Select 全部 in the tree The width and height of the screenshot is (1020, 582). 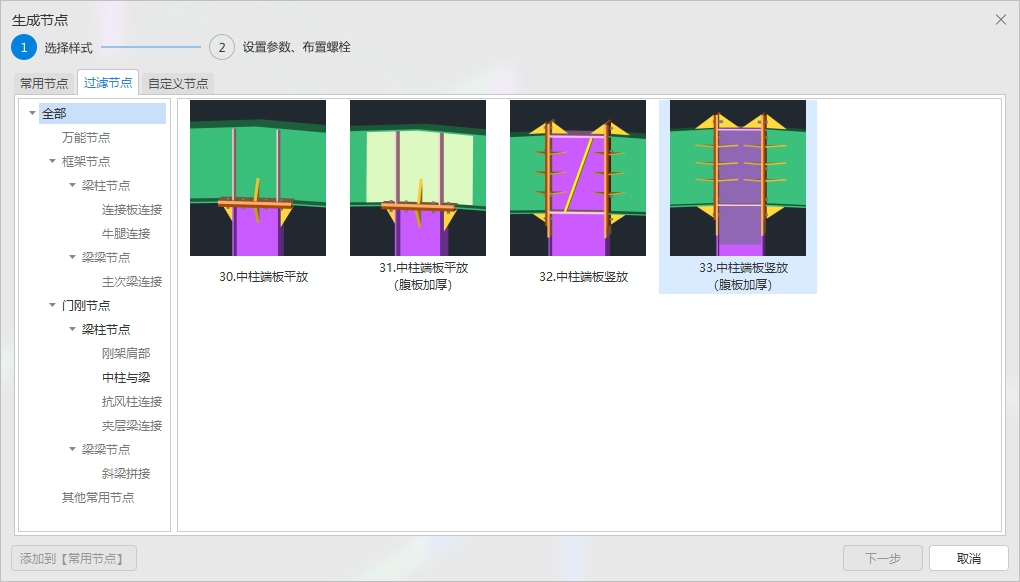[x=102, y=113]
